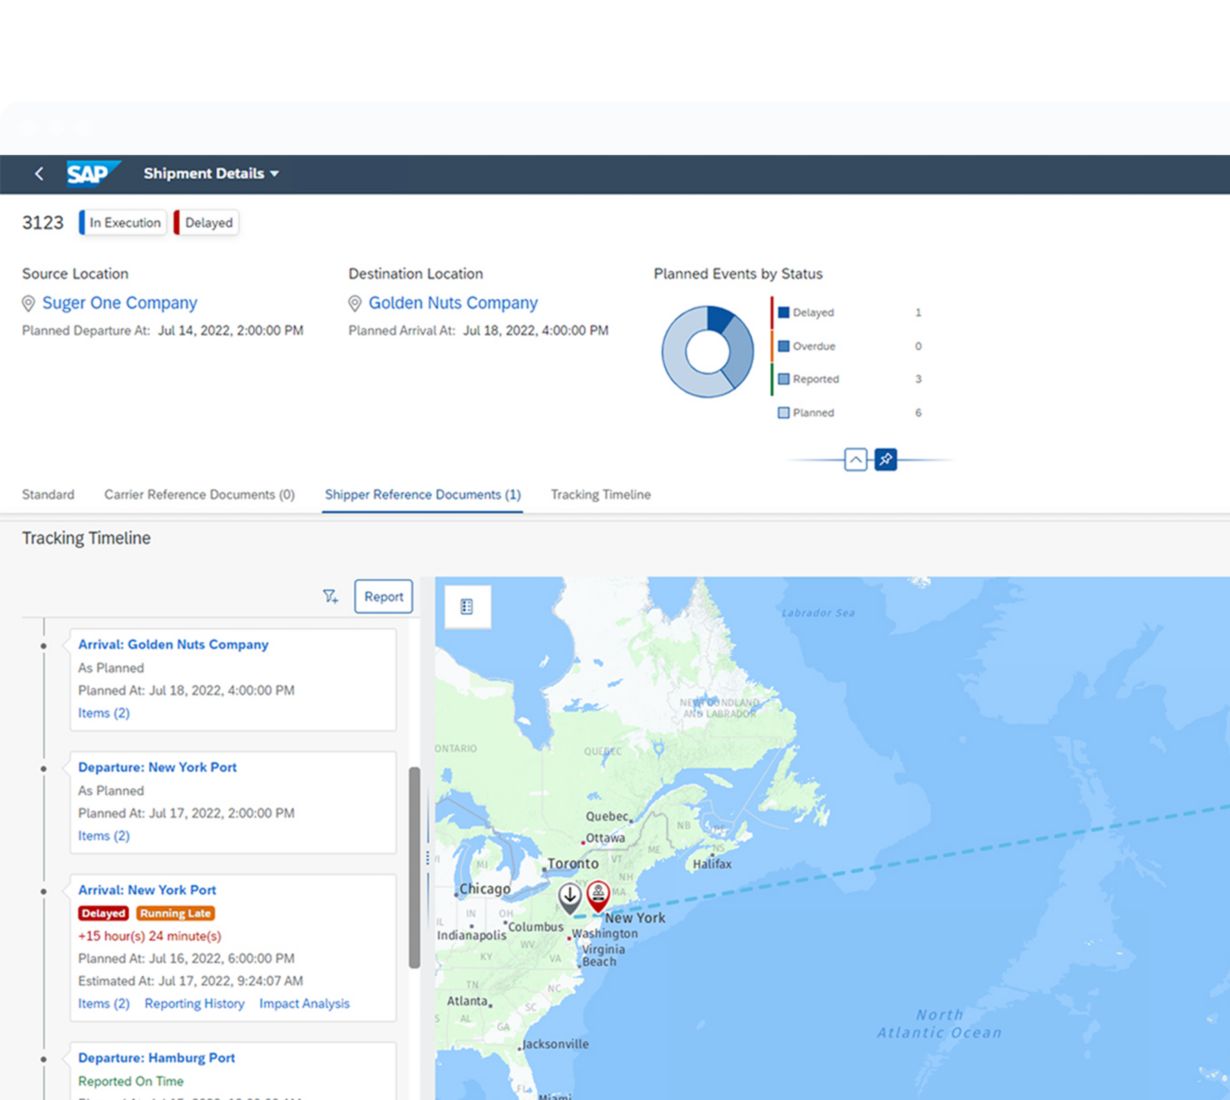The width and height of the screenshot is (1230, 1100).
Task: Switch to the Tracking Timeline tab
Action: coord(600,495)
